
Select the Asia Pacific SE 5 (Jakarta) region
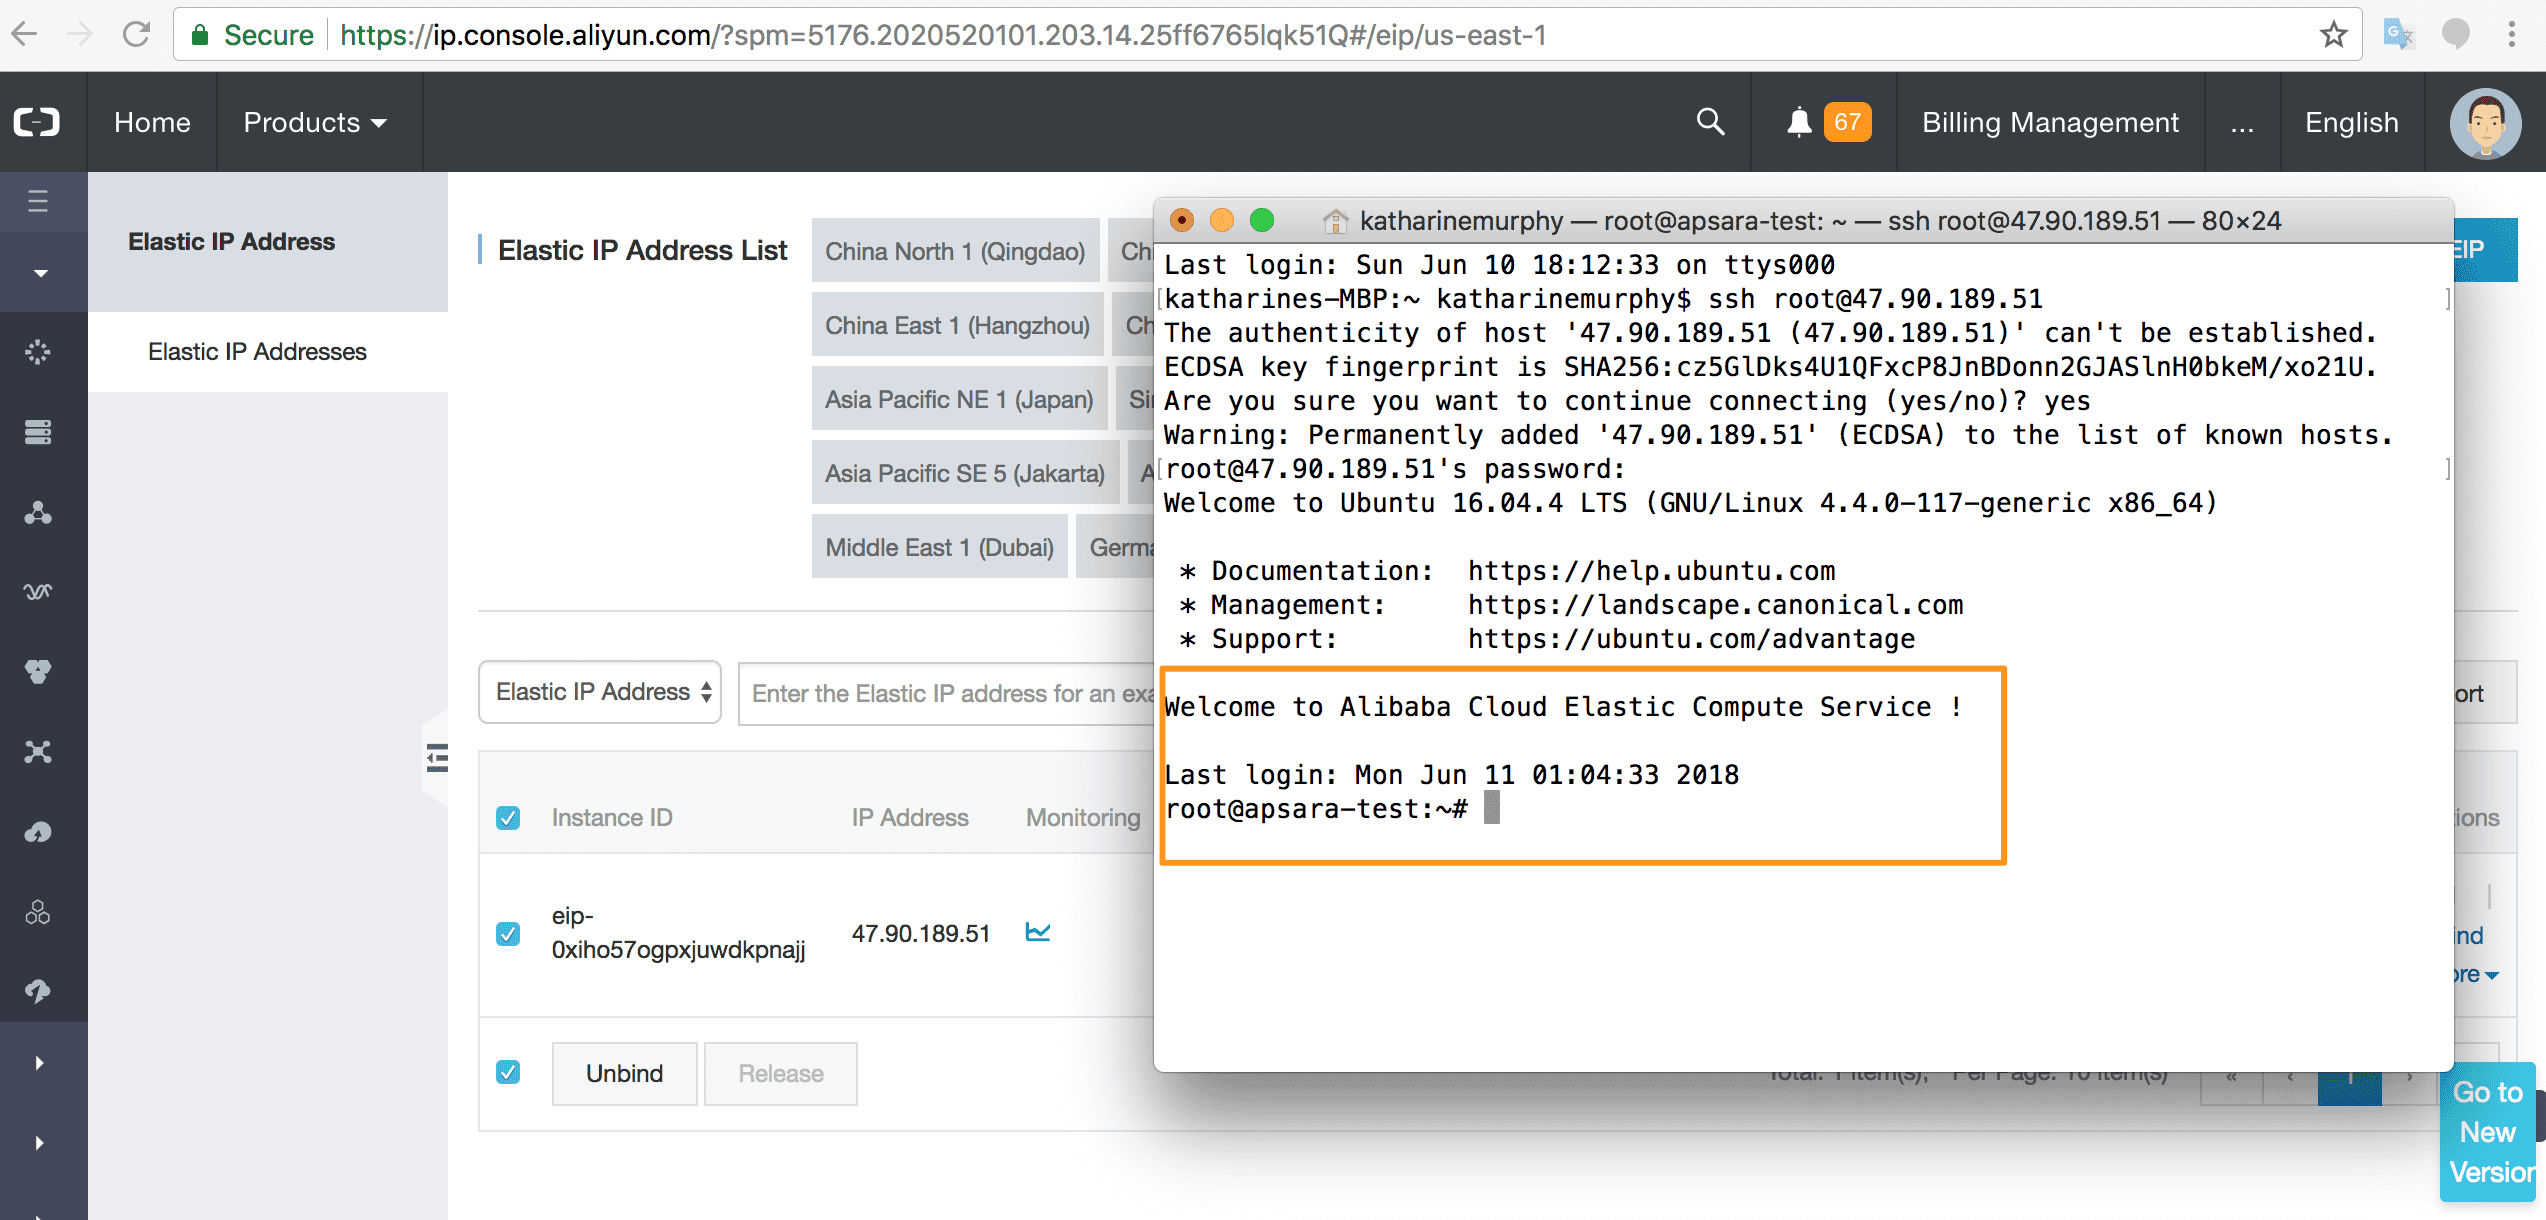tap(965, 473)
